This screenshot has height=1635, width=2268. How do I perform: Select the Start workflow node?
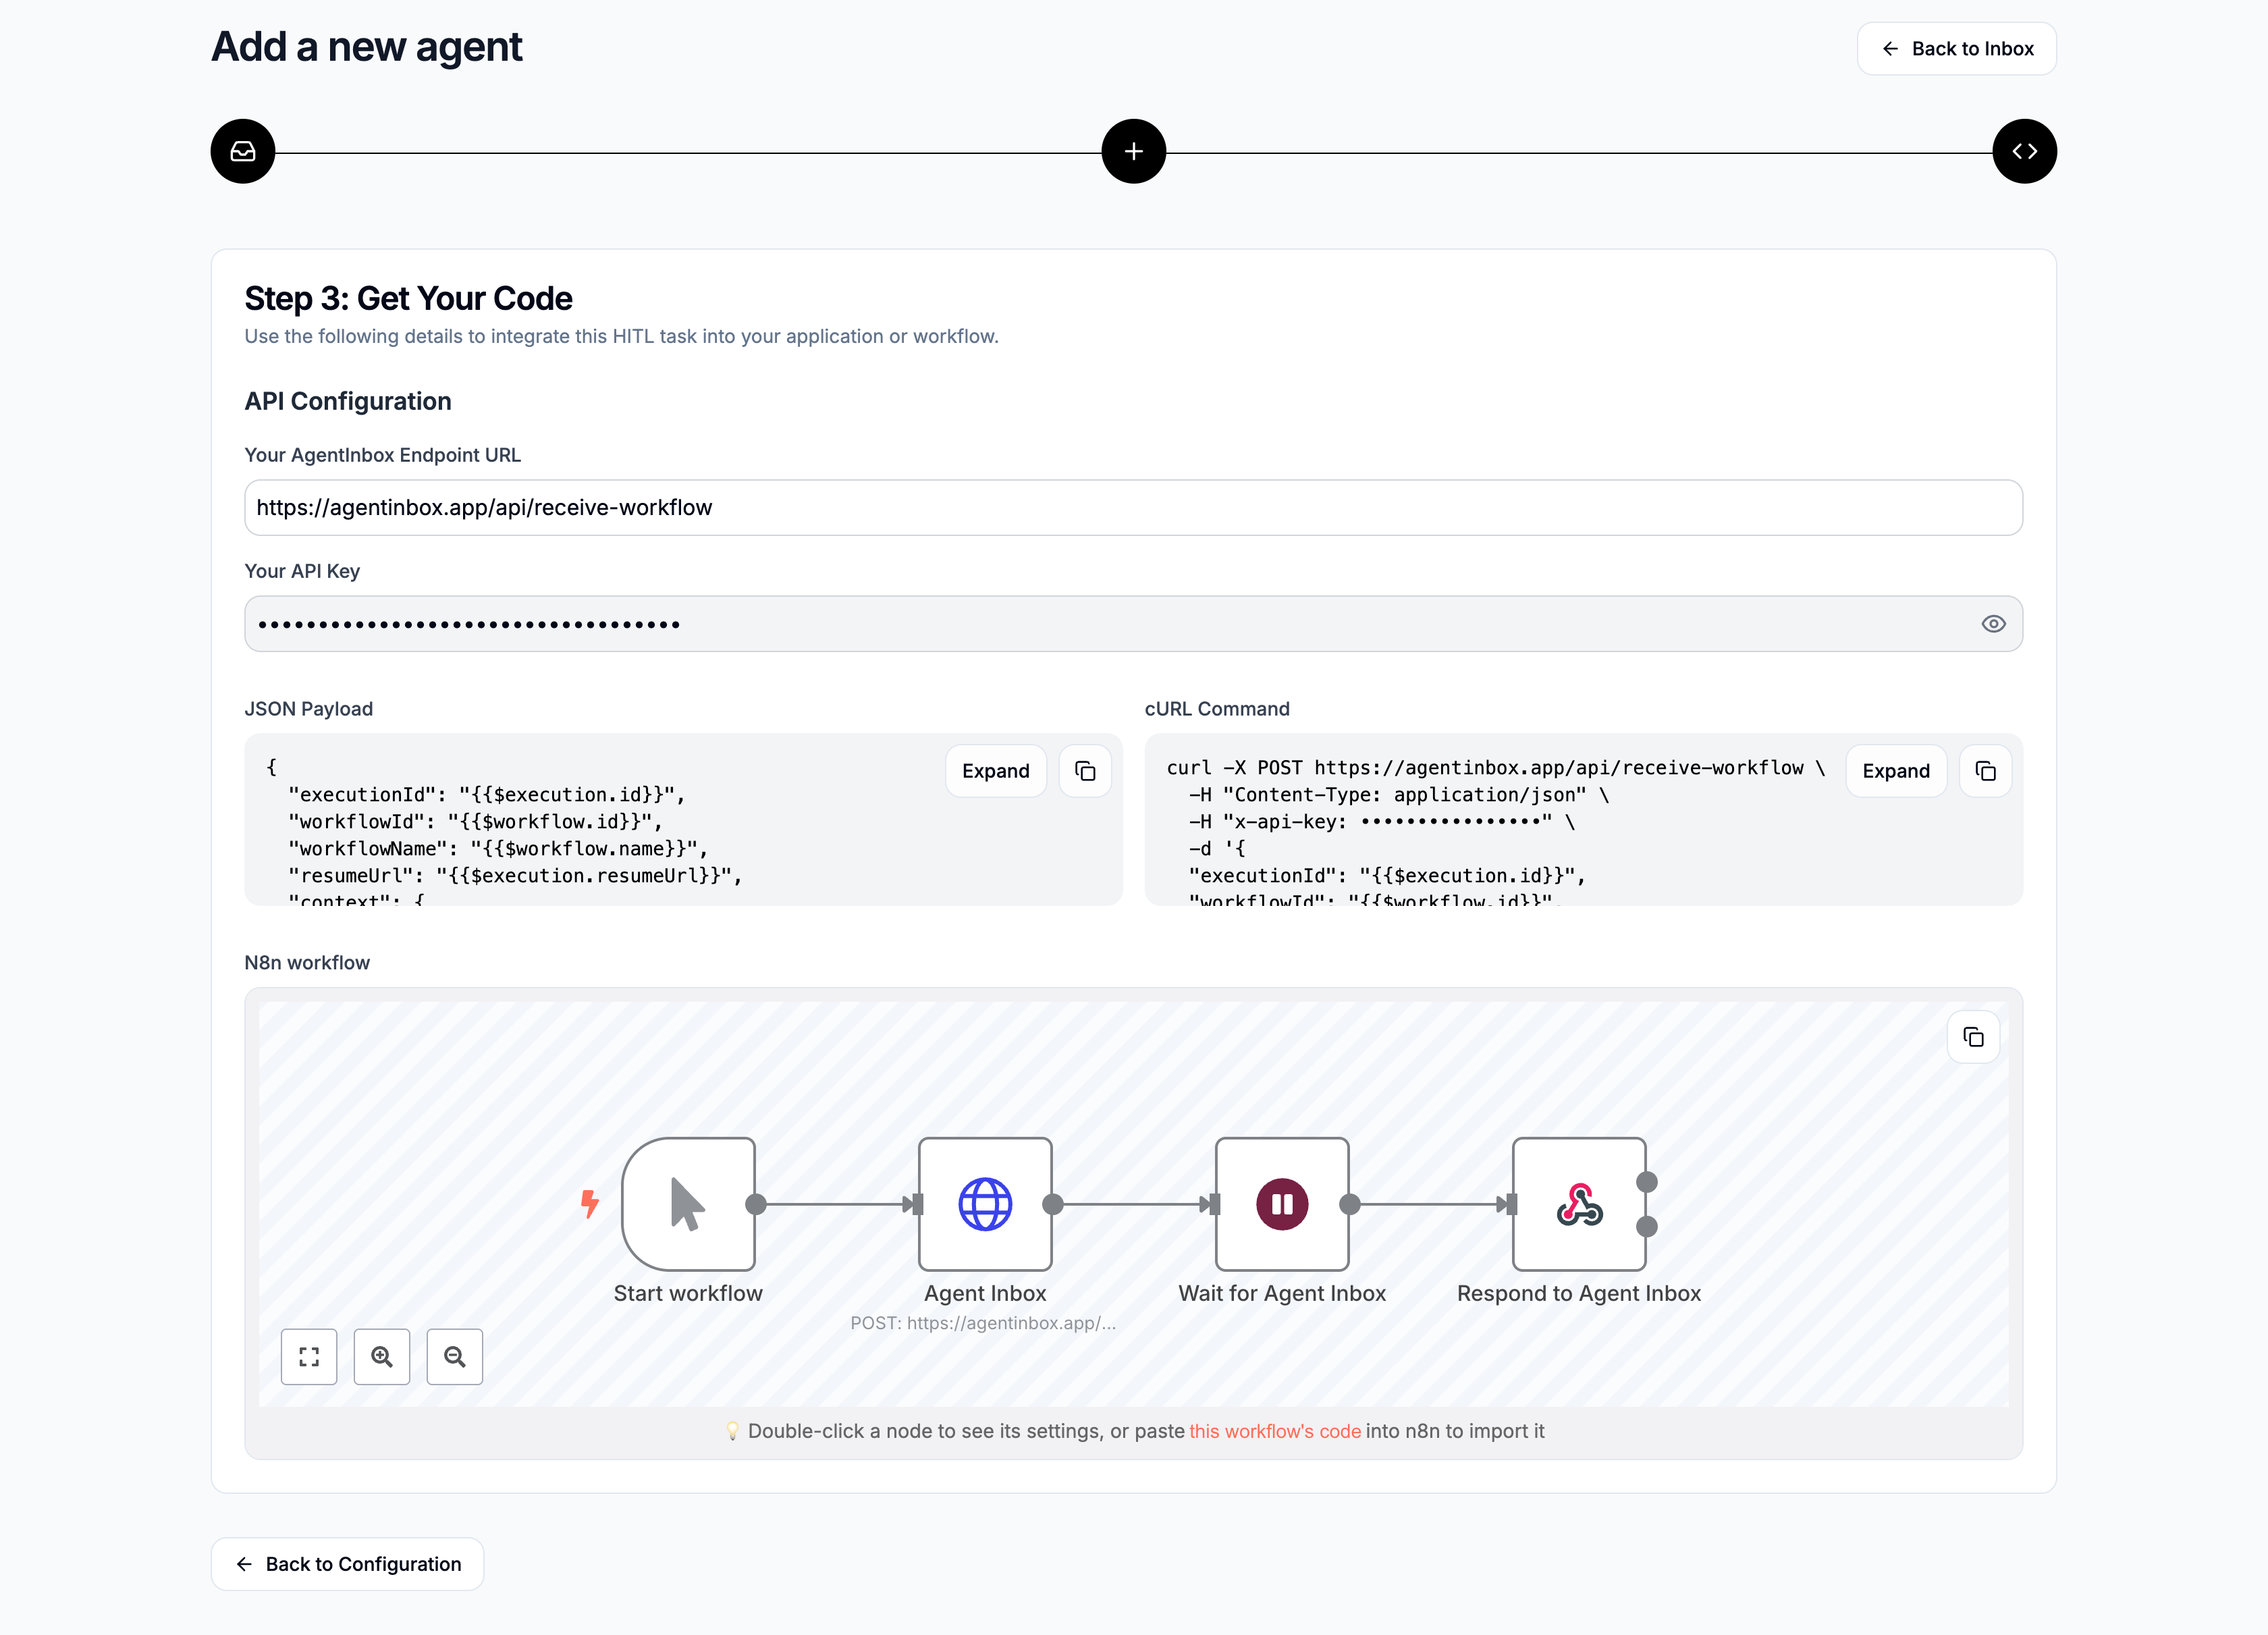click(688, 1204)
